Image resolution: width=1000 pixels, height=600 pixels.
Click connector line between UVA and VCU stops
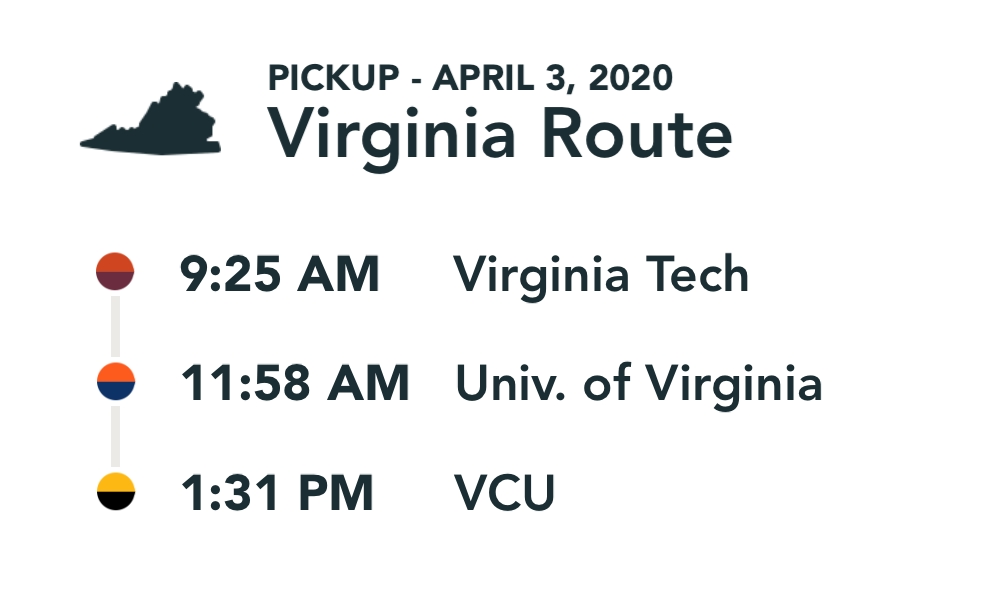pyautogui.click(x=115, y=436)
